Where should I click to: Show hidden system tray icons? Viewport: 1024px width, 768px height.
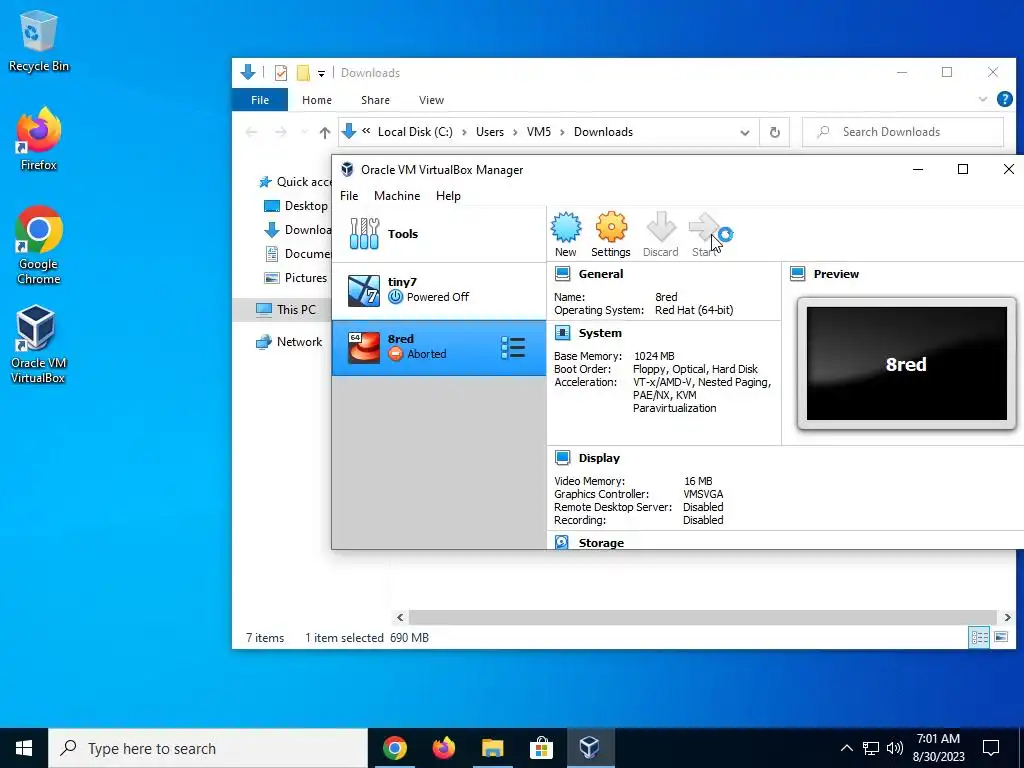click(846, 748)
